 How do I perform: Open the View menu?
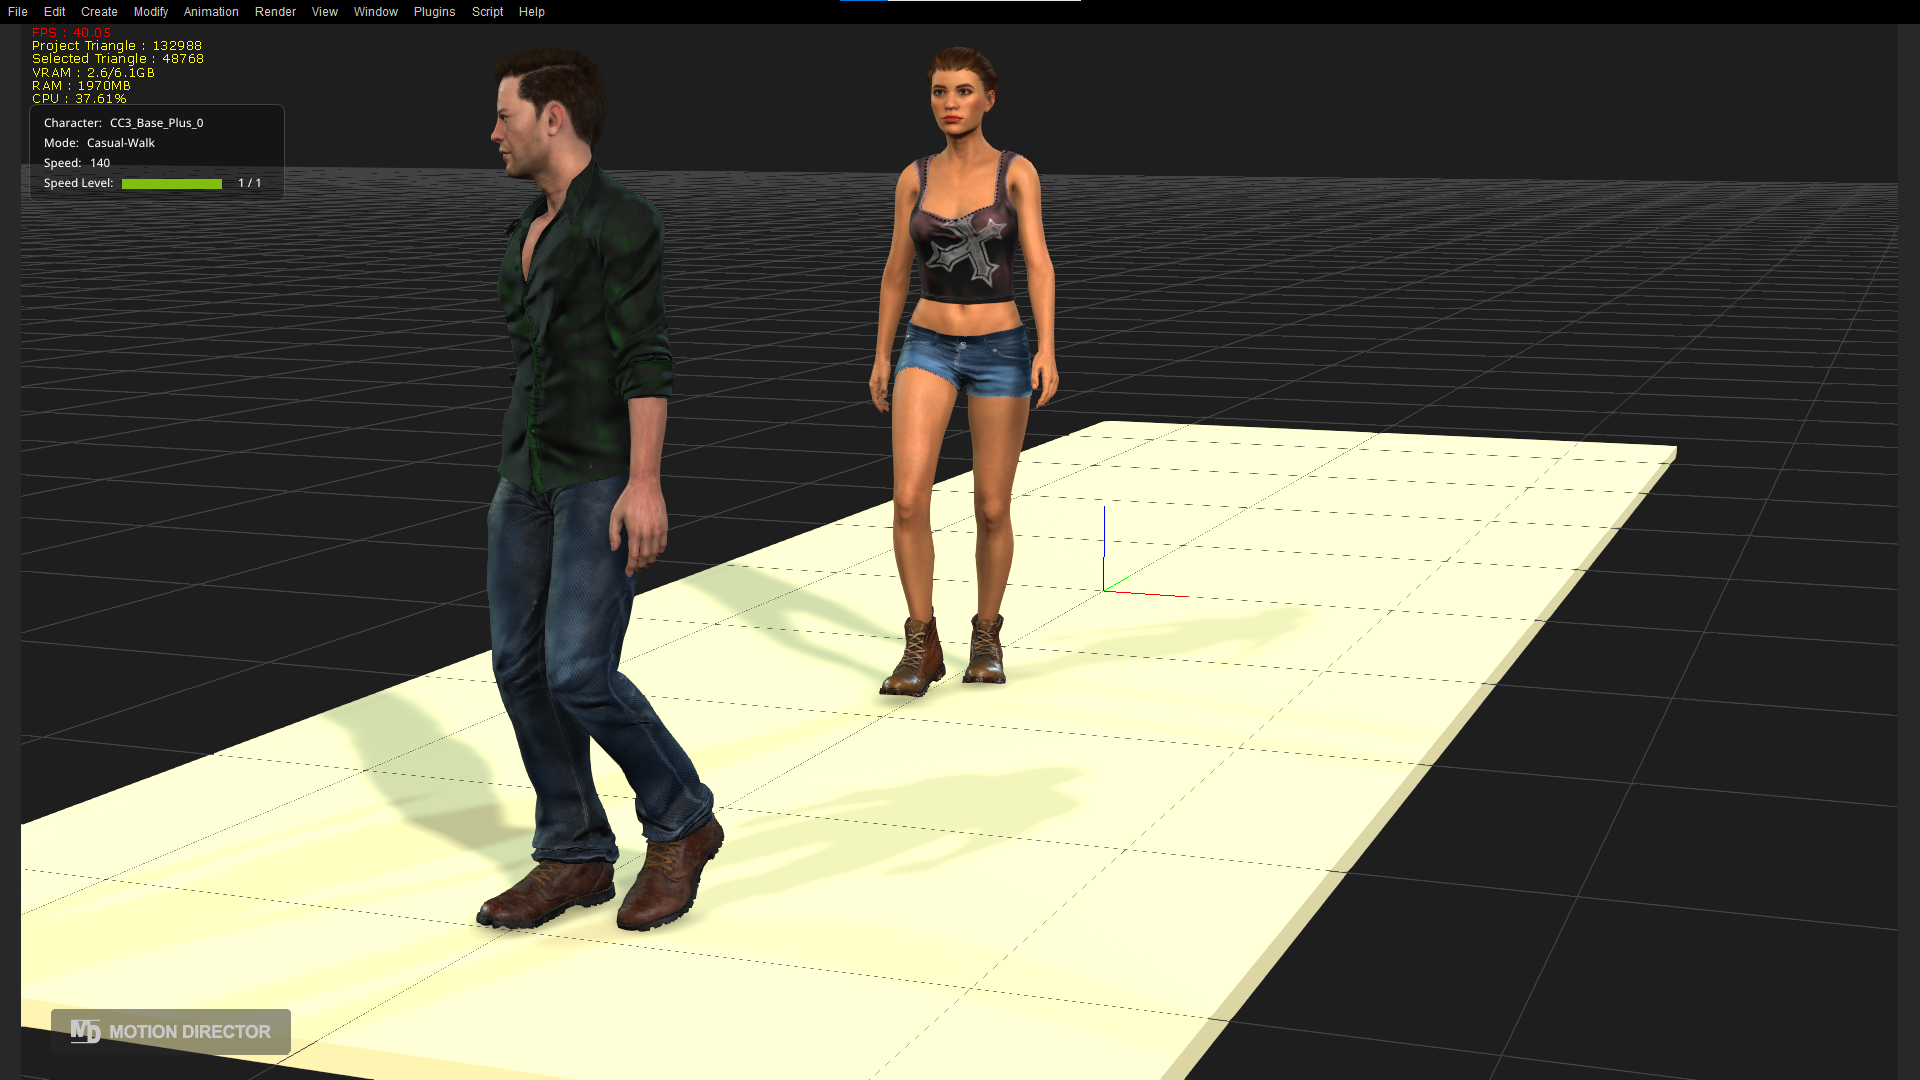click(324, 12)
